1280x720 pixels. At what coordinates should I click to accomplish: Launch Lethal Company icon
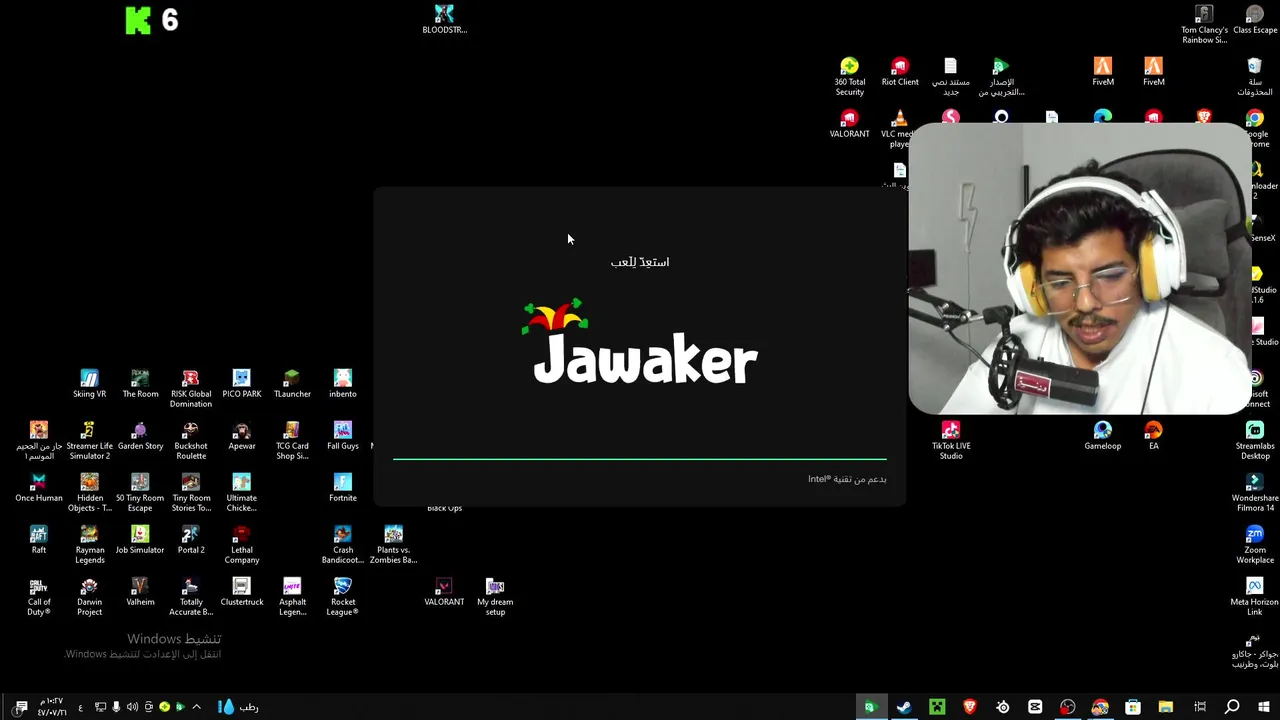coord(241,544)
